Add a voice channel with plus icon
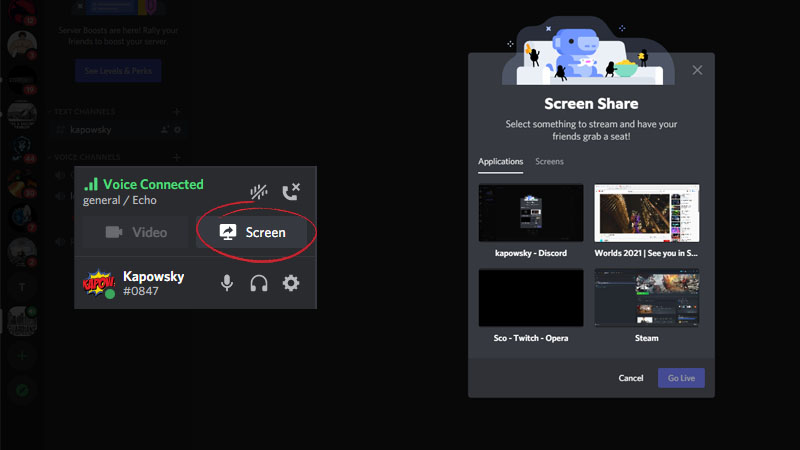Image resolution: width=800 pixels, height=450 pixels. (x=177, y=157)
